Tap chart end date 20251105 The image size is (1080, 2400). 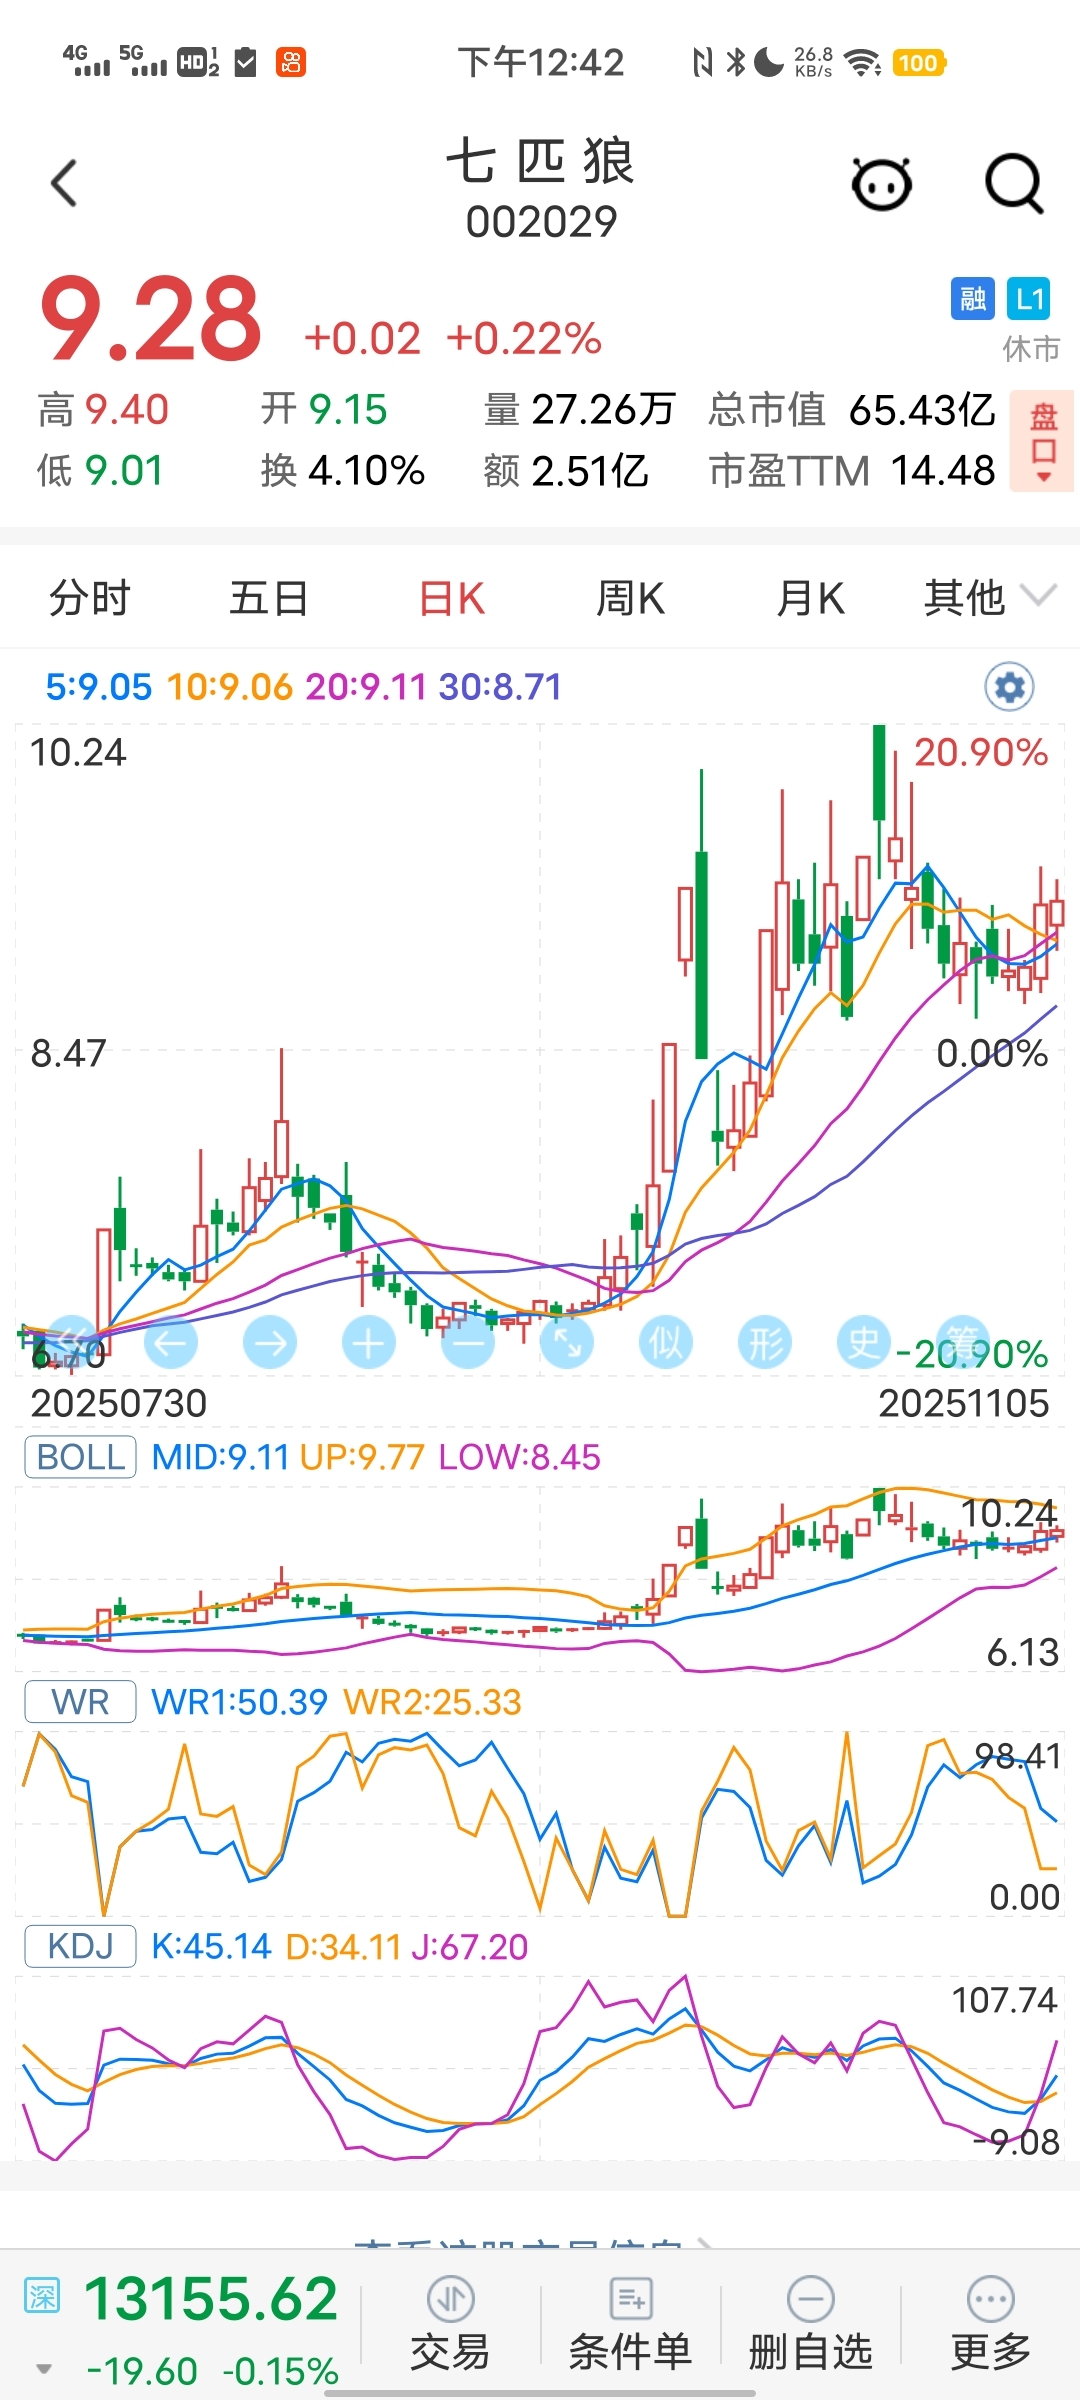click(x=964, y=1403)
